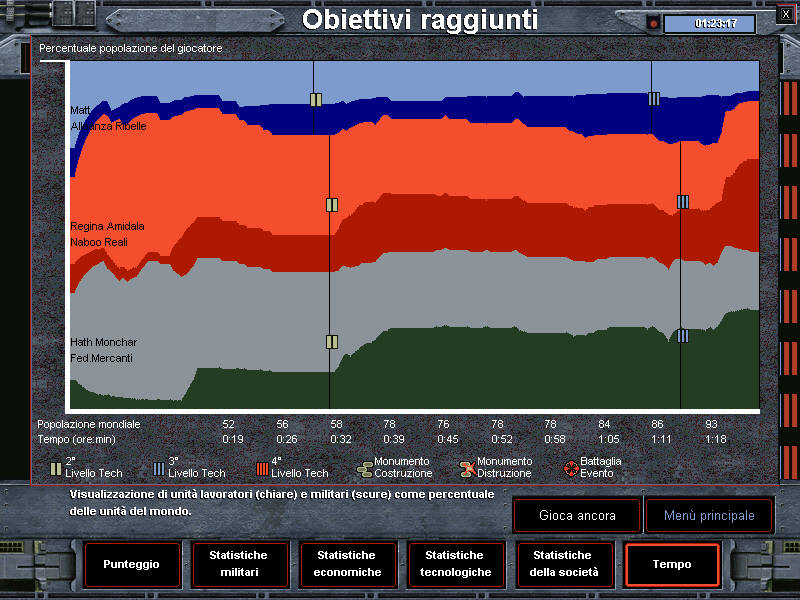Image resolution: width=800 pixels, height=600 pixels.
Task: Click the Battaglia Evento legend icon
Action: coord(571,468)
